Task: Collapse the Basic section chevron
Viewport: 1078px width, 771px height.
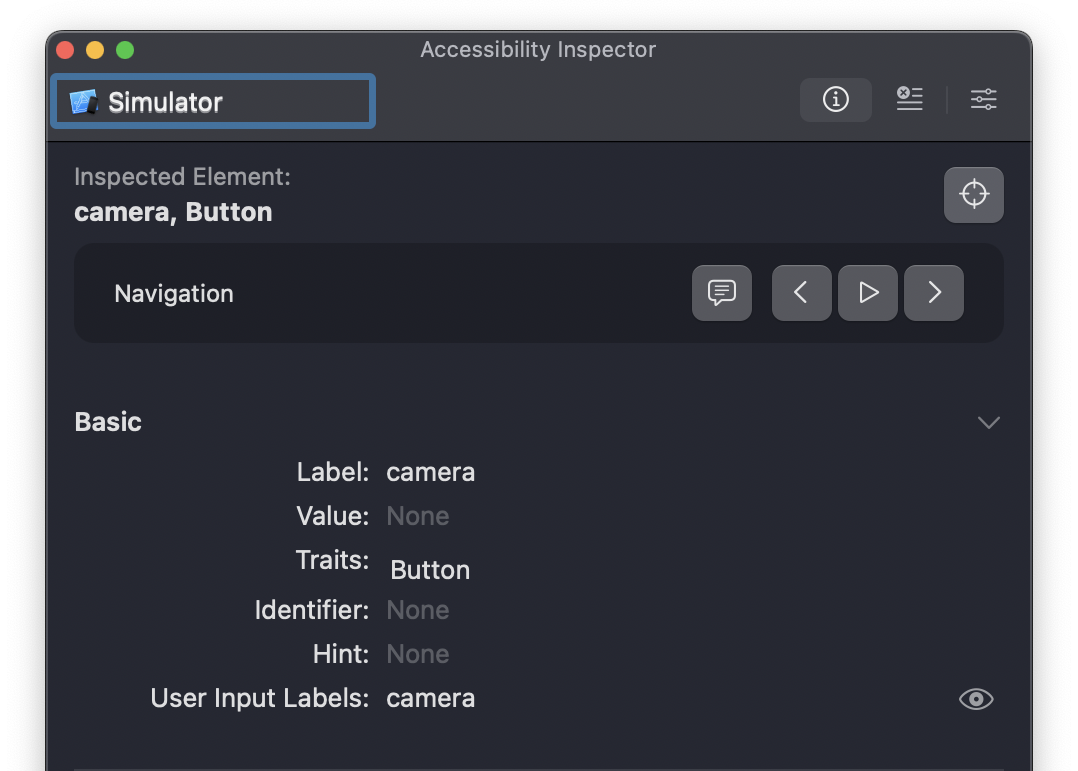Action: (x=989, y=422)
